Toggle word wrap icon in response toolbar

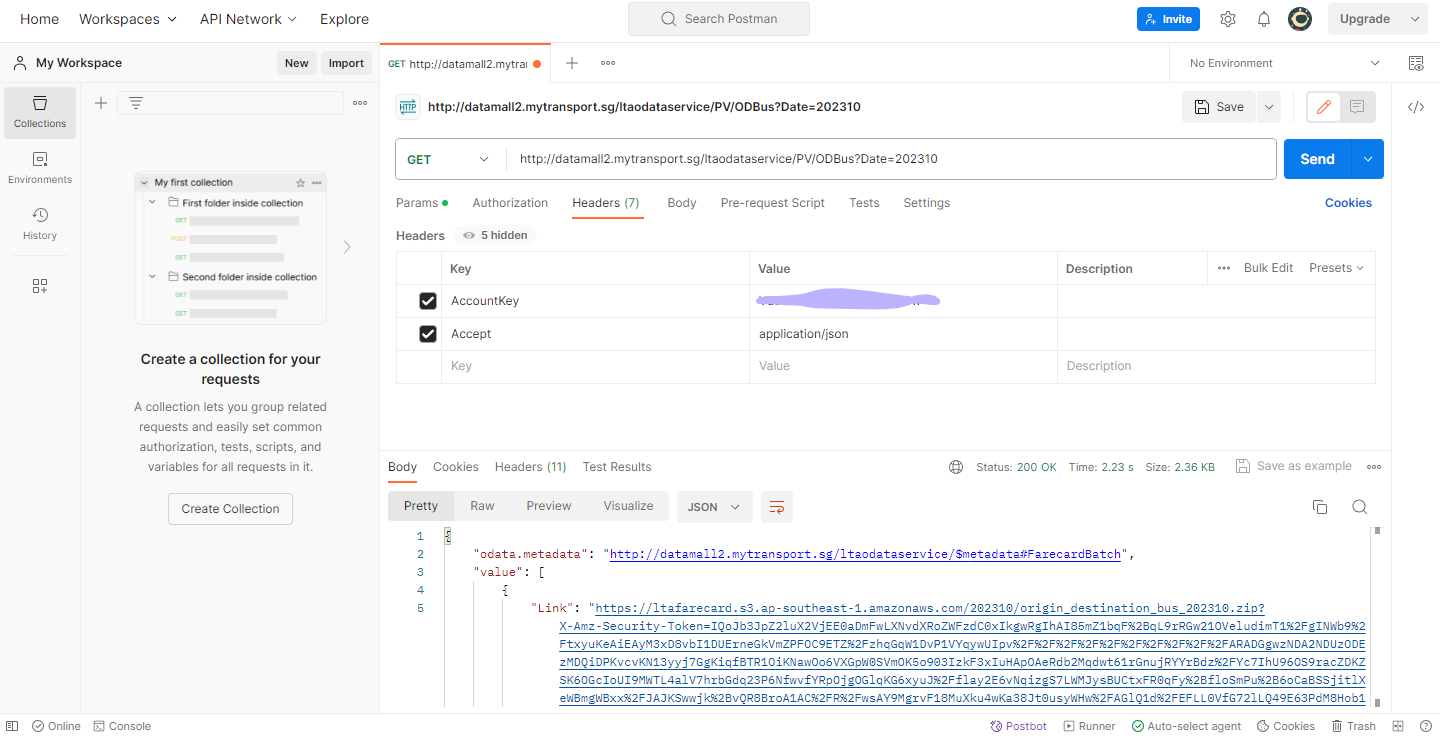click(777, 507)
